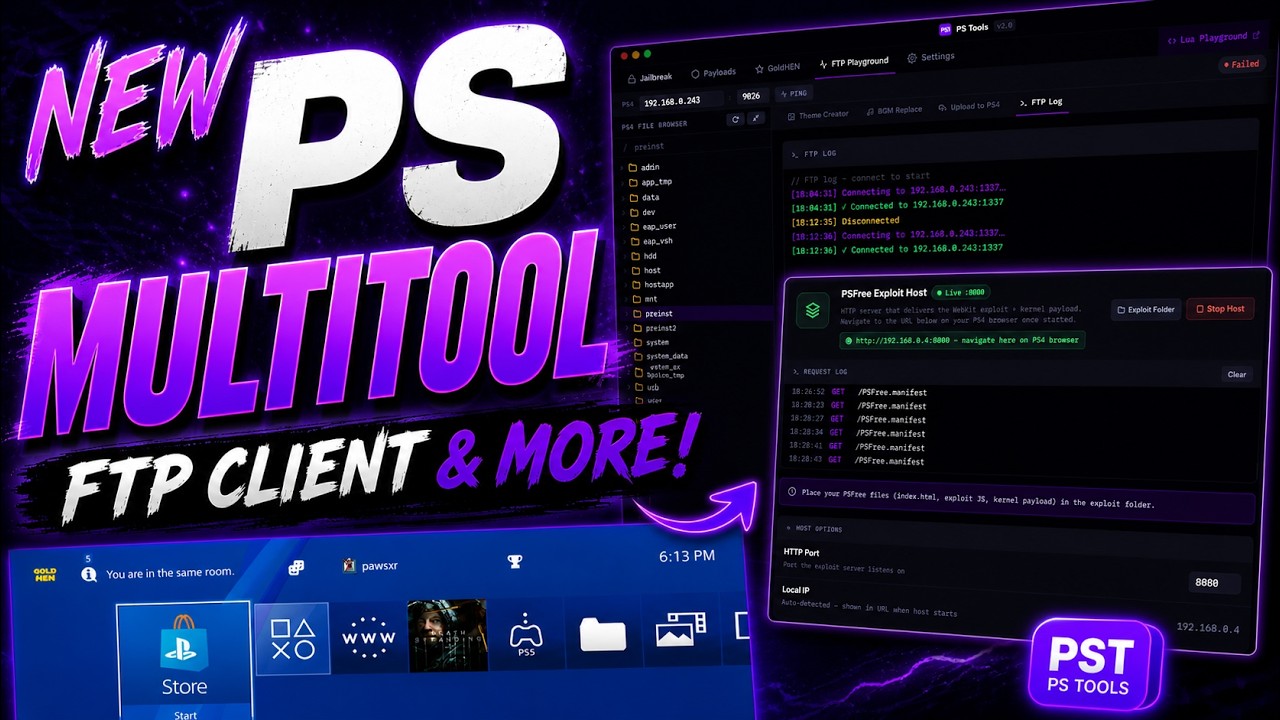
Task: Open the pawsxr profile
Action: [x=371, y=565]
